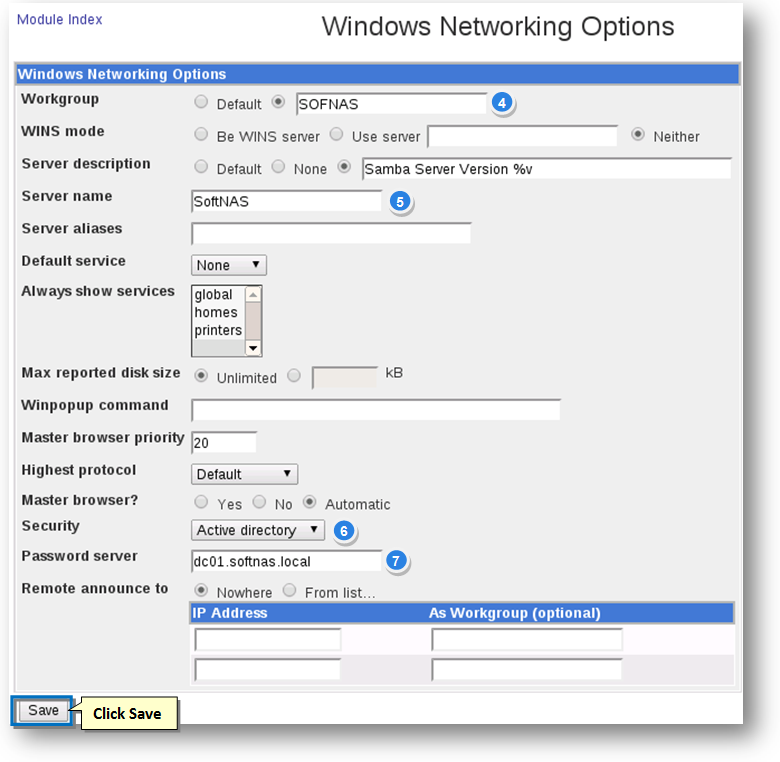
Task: Select Neither radio for WINS mode
Action: [638, 134]
